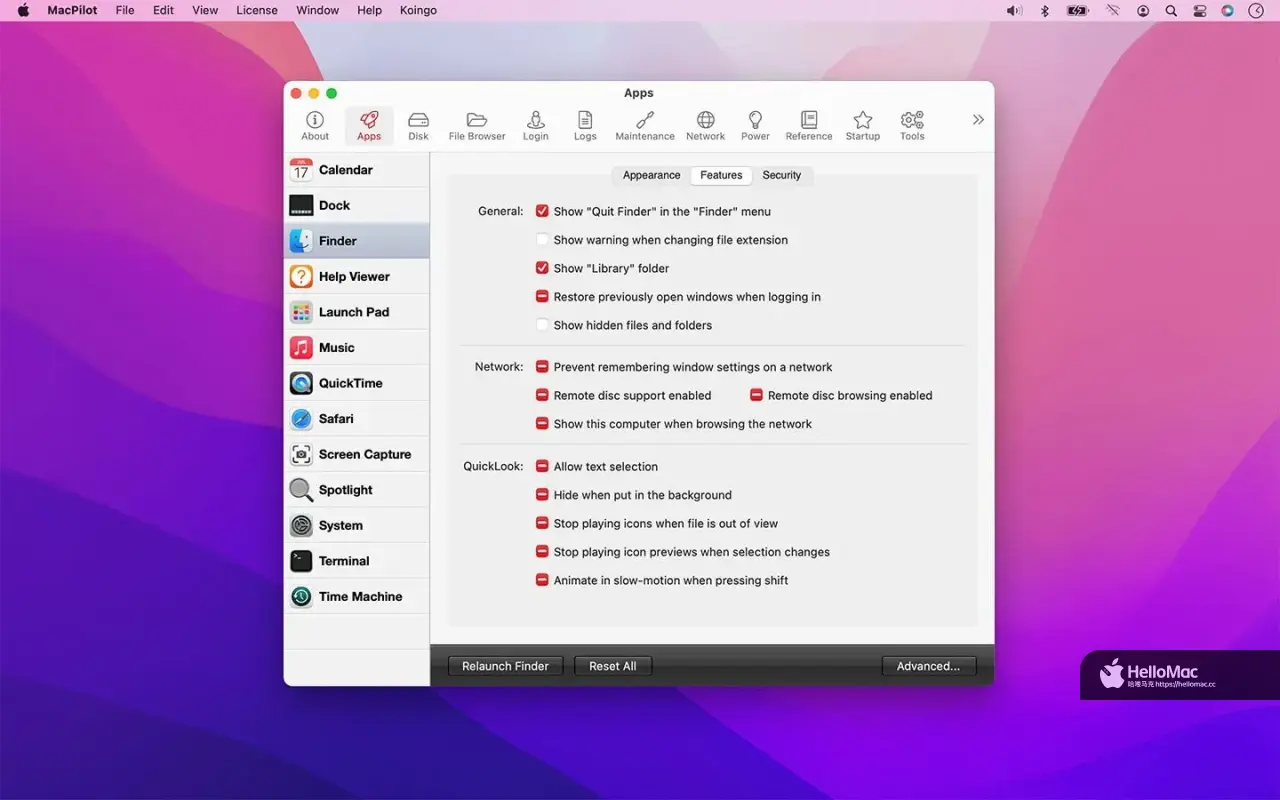The width and height of the screenshot is (1280, 800).
Task: Click the Relaunch Finder button
Action: click(505, 666)
